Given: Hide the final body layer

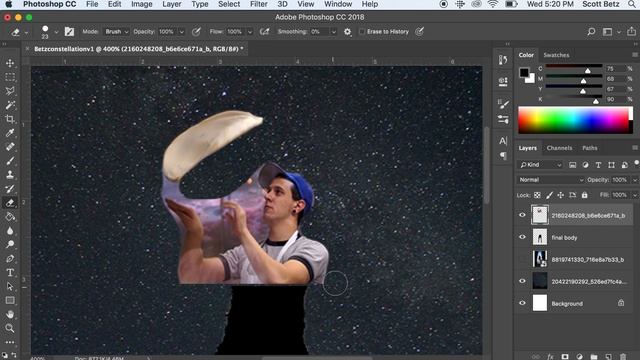Looking at the screenshot, I should pos(522,237).
